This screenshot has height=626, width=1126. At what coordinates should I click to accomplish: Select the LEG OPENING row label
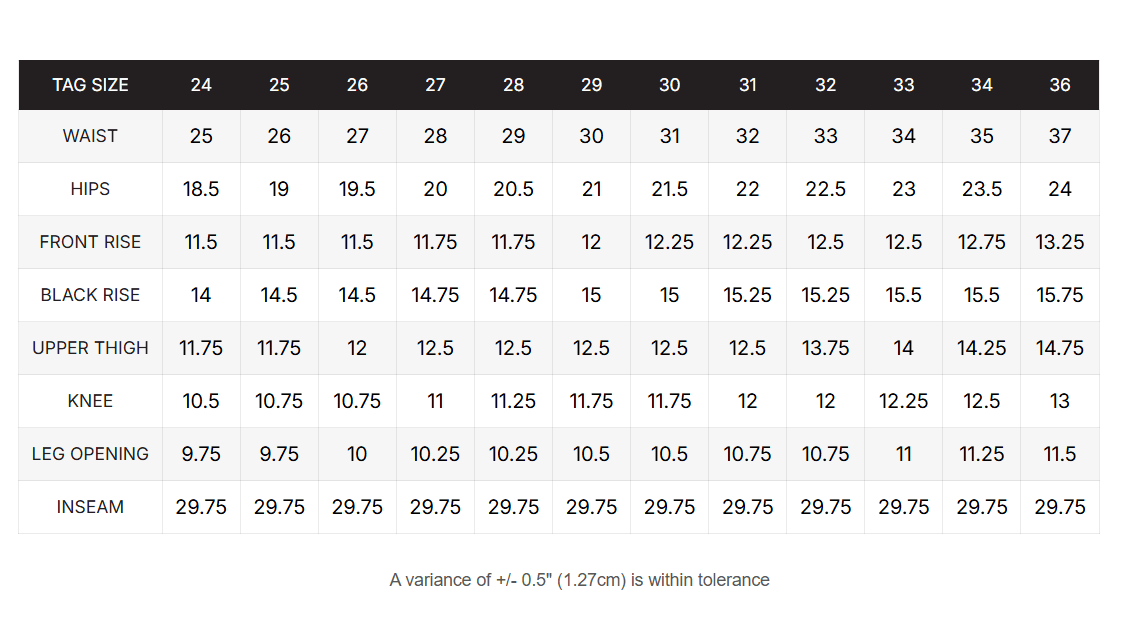point(90,454)
